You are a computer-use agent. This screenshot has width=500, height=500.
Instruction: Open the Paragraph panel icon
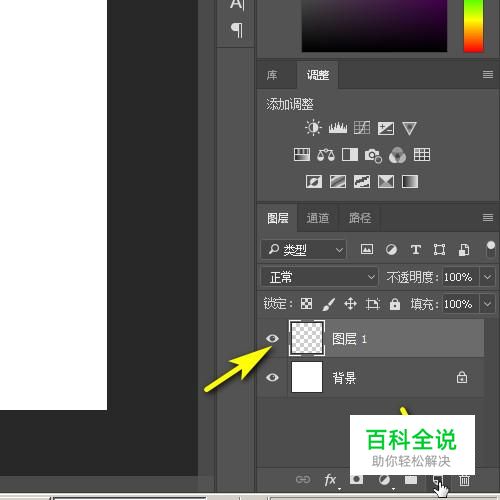[237, 30]
